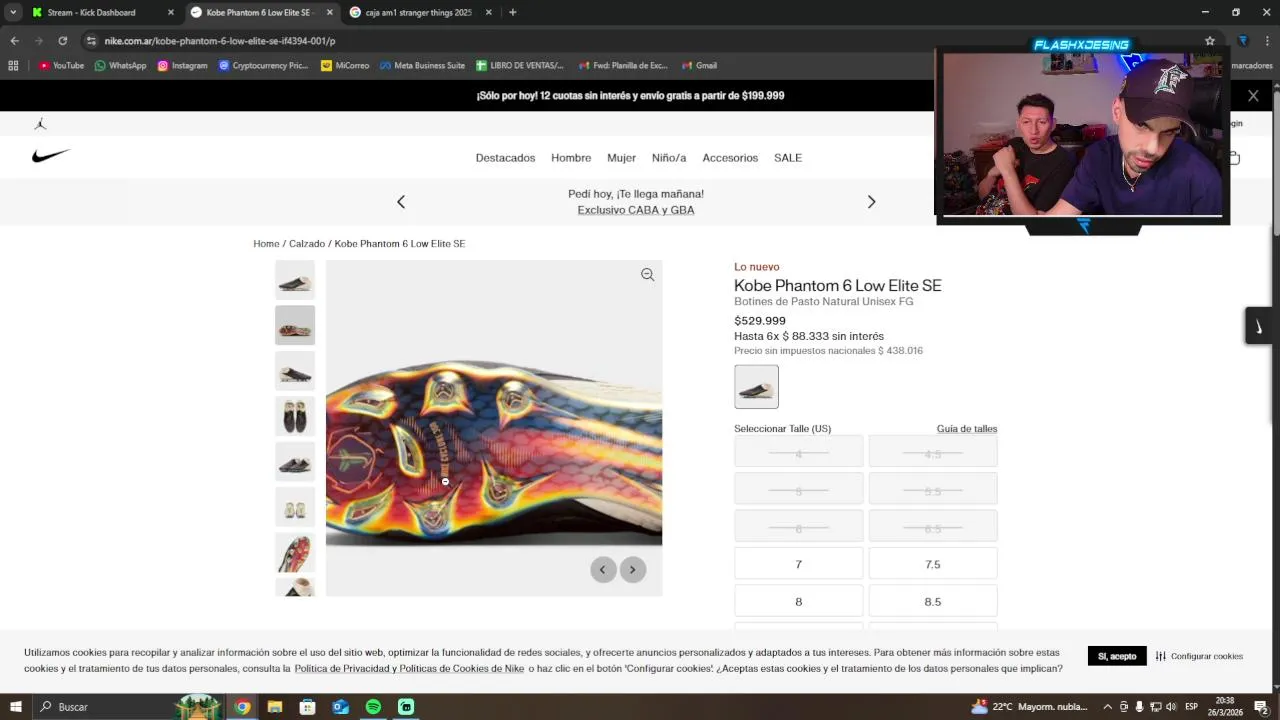Open Instagram bookmark

[182, 66]
